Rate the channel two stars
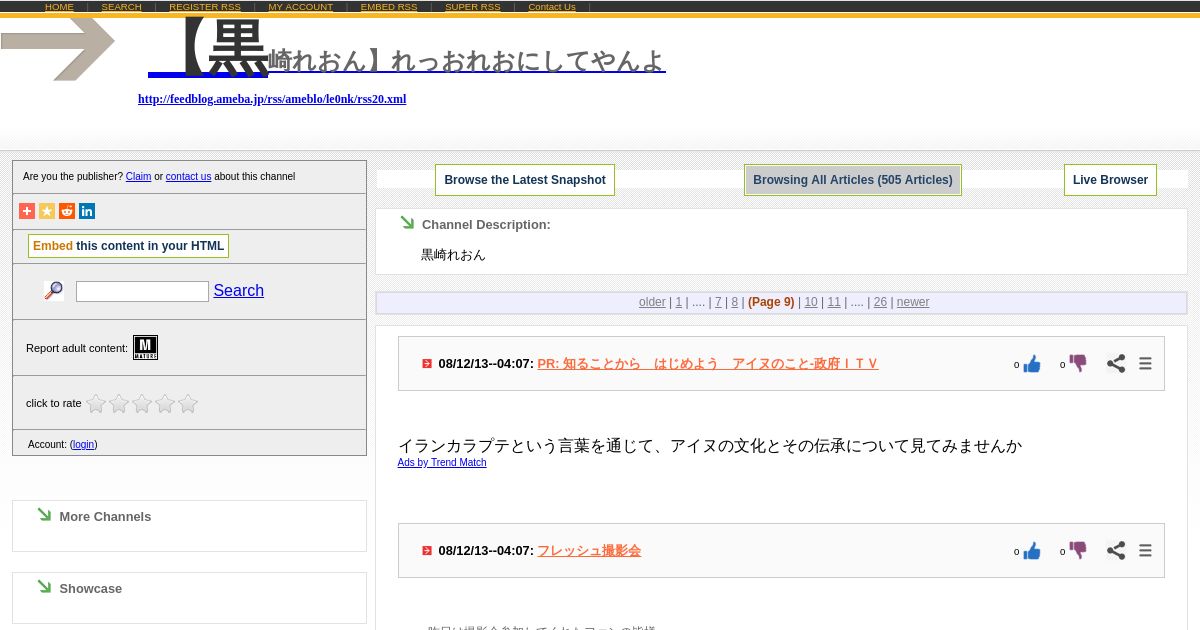This screenshot has height=630, width=1200. coord(119,404)
